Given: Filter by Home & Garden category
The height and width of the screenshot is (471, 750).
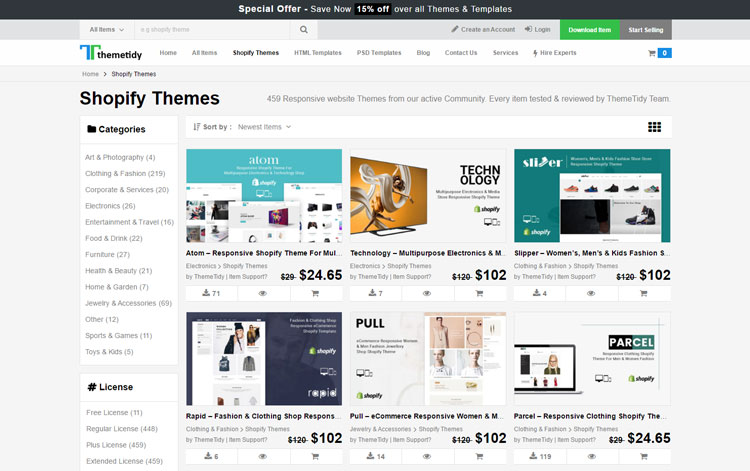Looking at the screenshot, I should (117, 287).
